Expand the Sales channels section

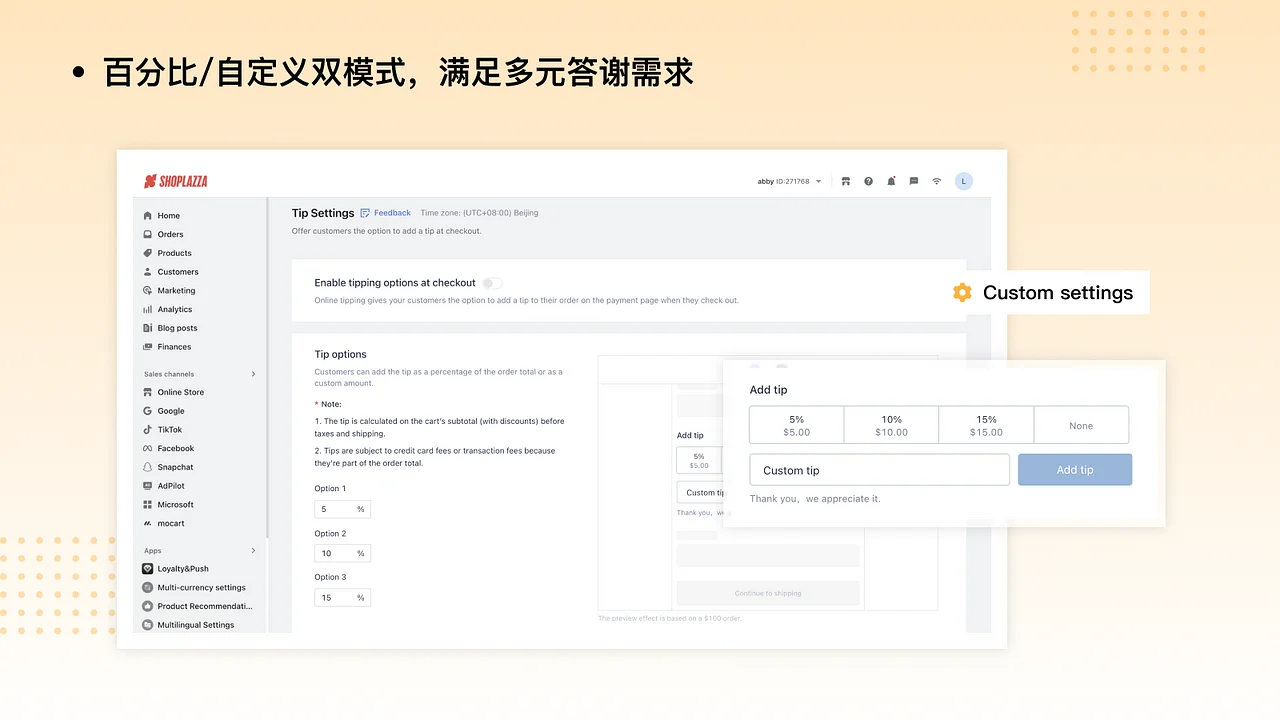(x=253, y=373)
